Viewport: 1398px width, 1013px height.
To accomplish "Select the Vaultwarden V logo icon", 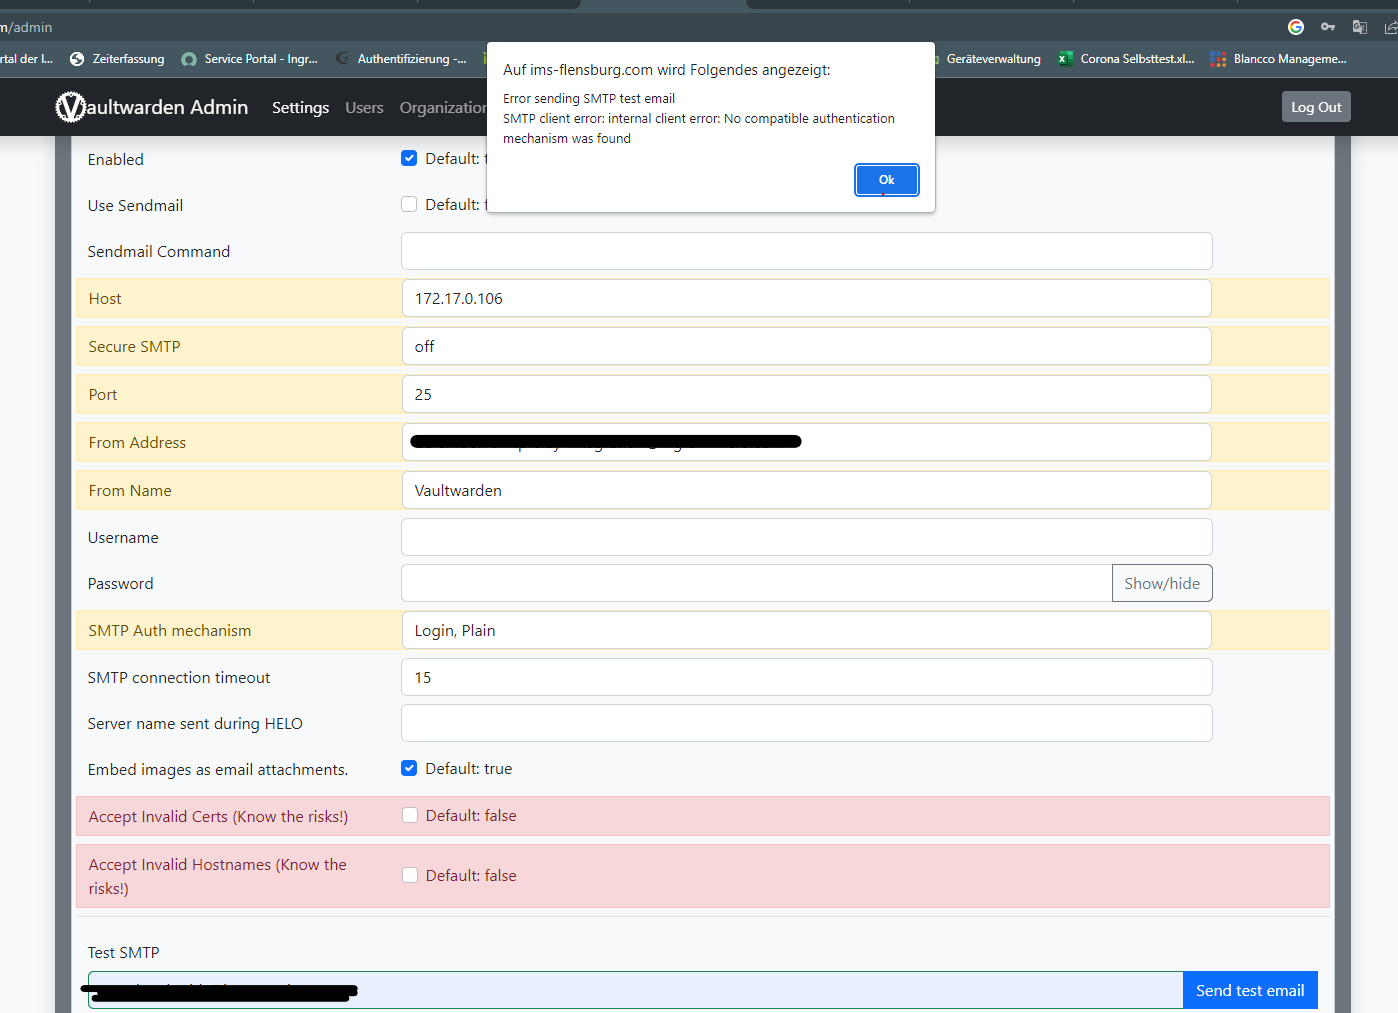I will 70,107.
